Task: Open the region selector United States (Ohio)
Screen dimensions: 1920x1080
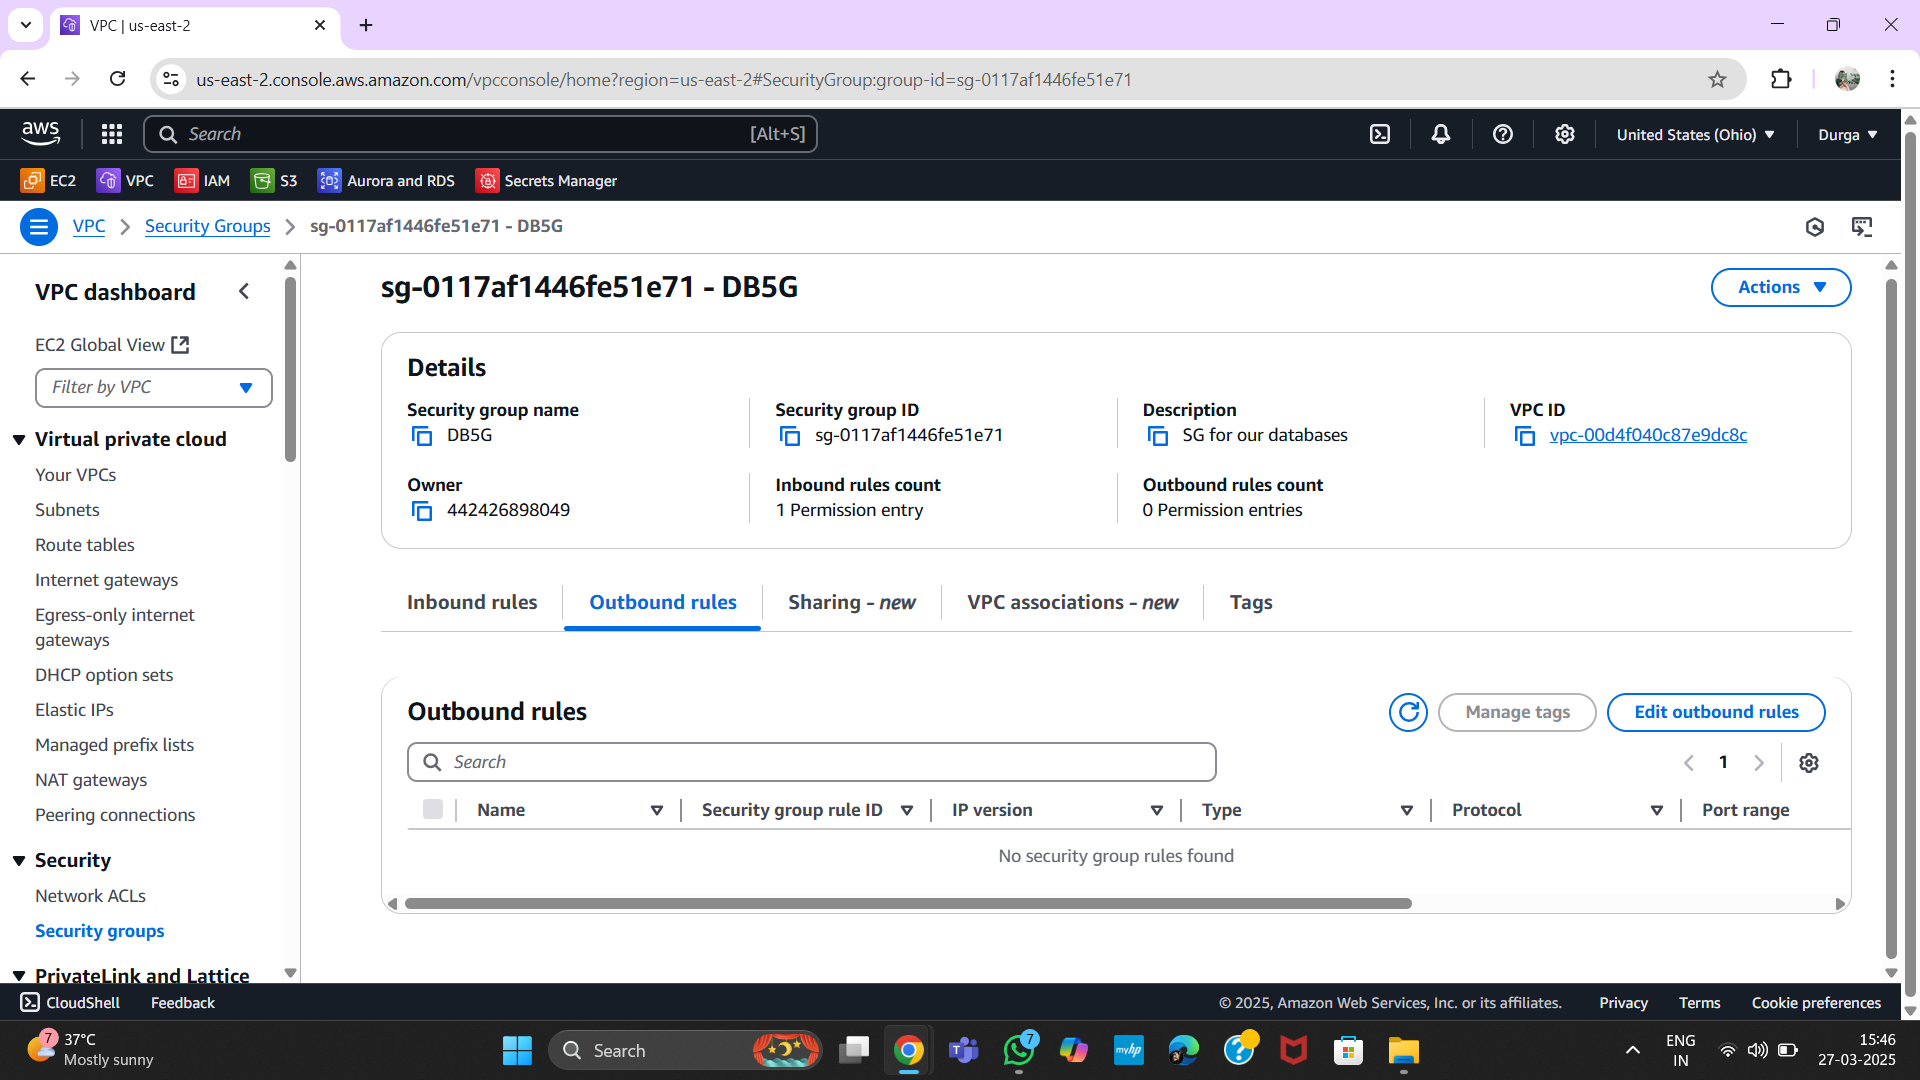Action: pos(1696,134)
